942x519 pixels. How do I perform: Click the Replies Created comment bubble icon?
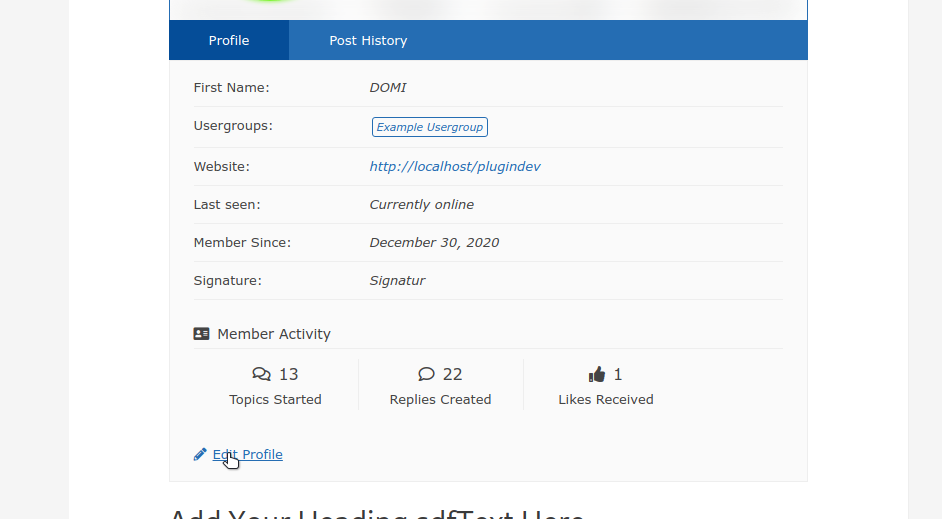coord(426,374)
